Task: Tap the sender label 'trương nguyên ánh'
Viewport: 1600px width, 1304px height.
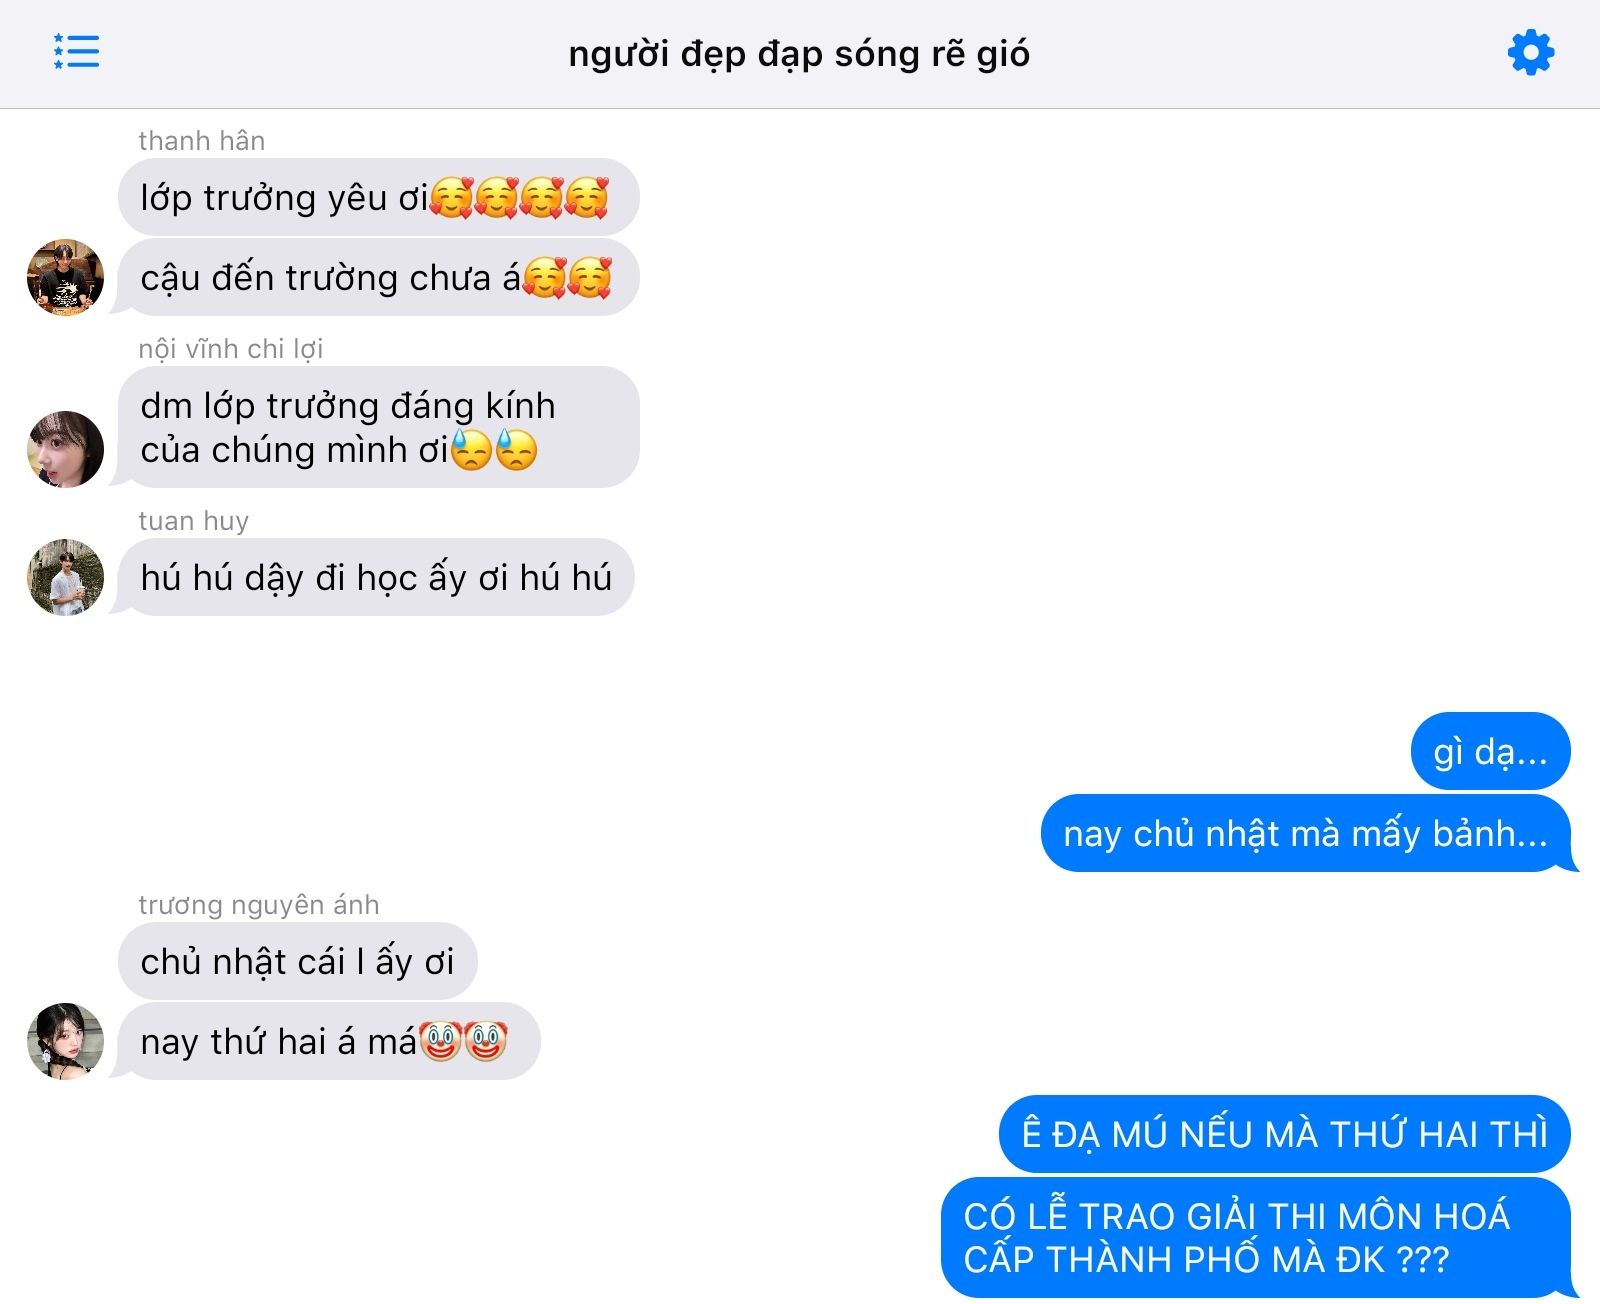Action: 258,905
